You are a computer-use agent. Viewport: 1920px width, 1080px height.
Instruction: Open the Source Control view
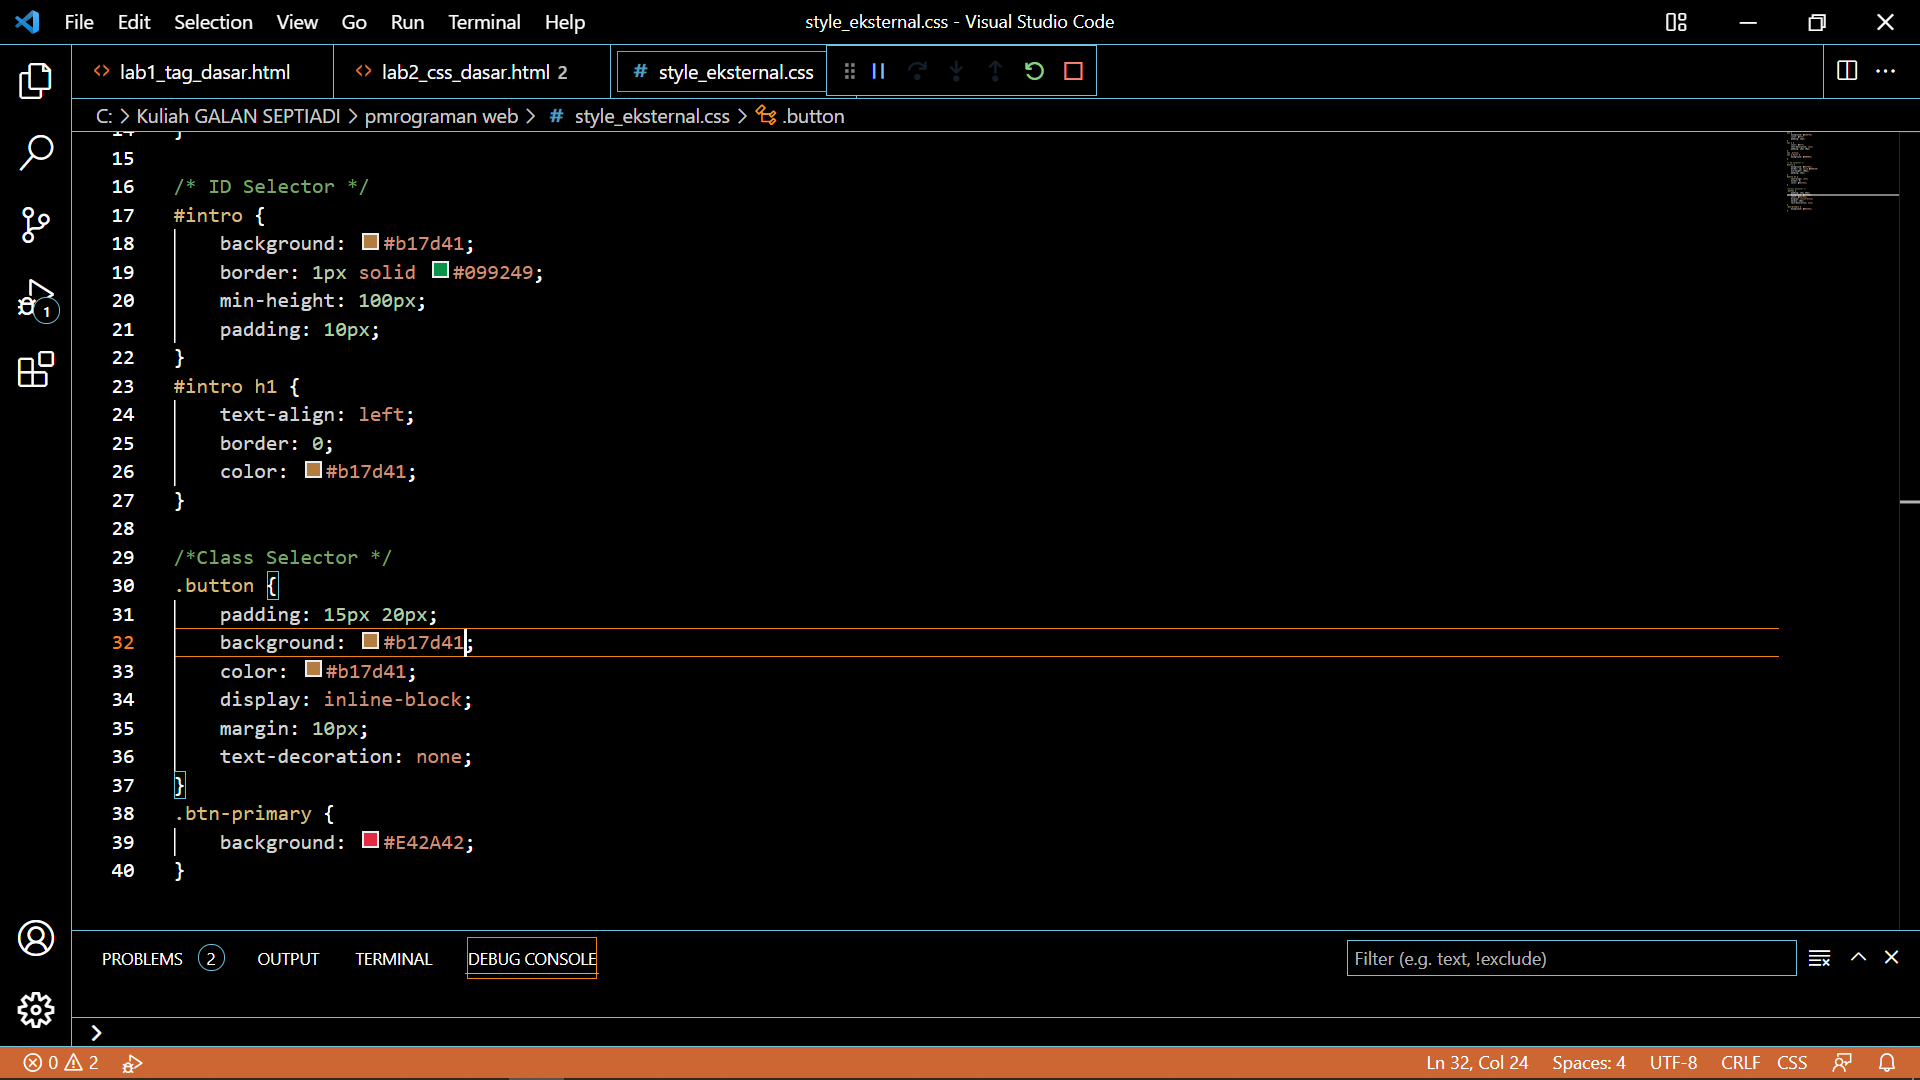click(36, 225)
